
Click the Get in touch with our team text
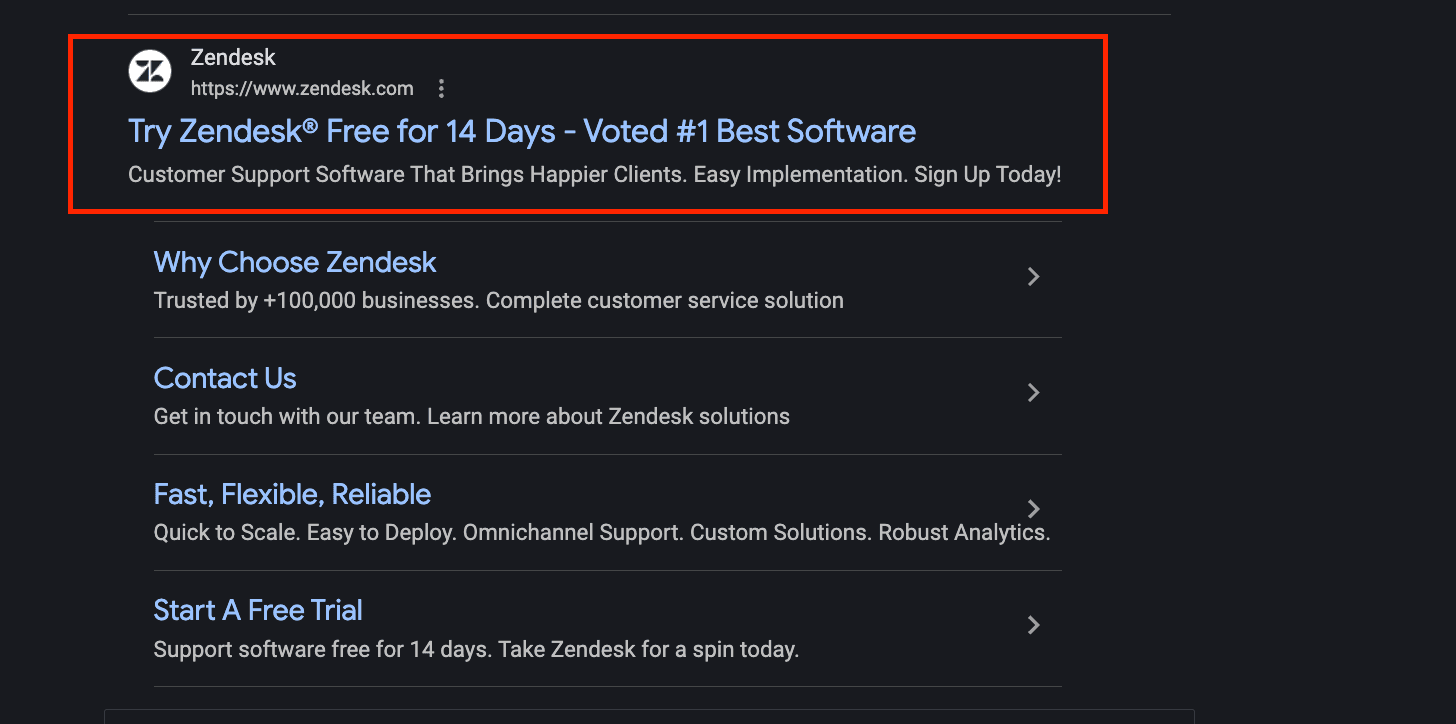pyautogui.click(x=471, y=416)
